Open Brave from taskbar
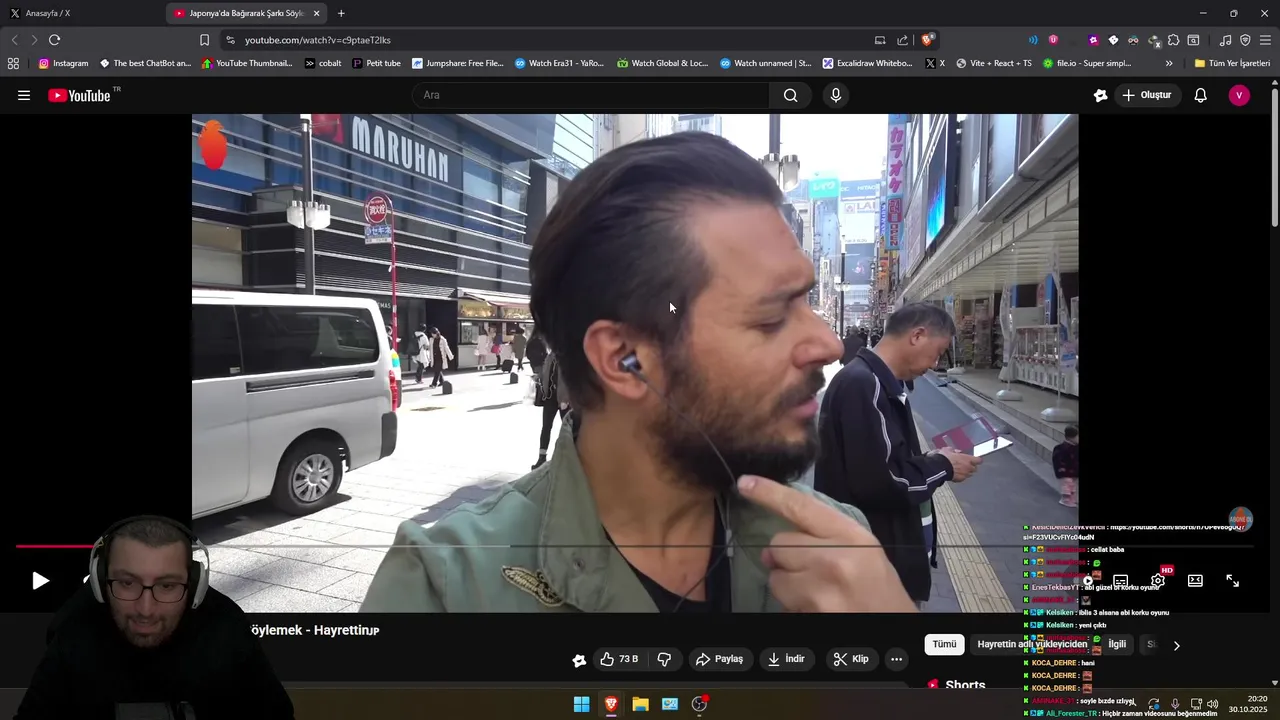Screen dimensions: 1280x720 pyautogui.click(x=611, y=704)
